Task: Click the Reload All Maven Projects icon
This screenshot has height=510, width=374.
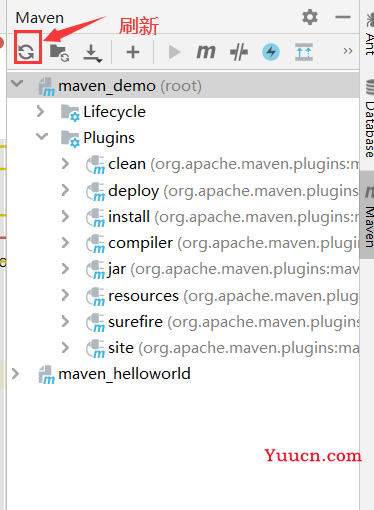Action: point(26,52)
